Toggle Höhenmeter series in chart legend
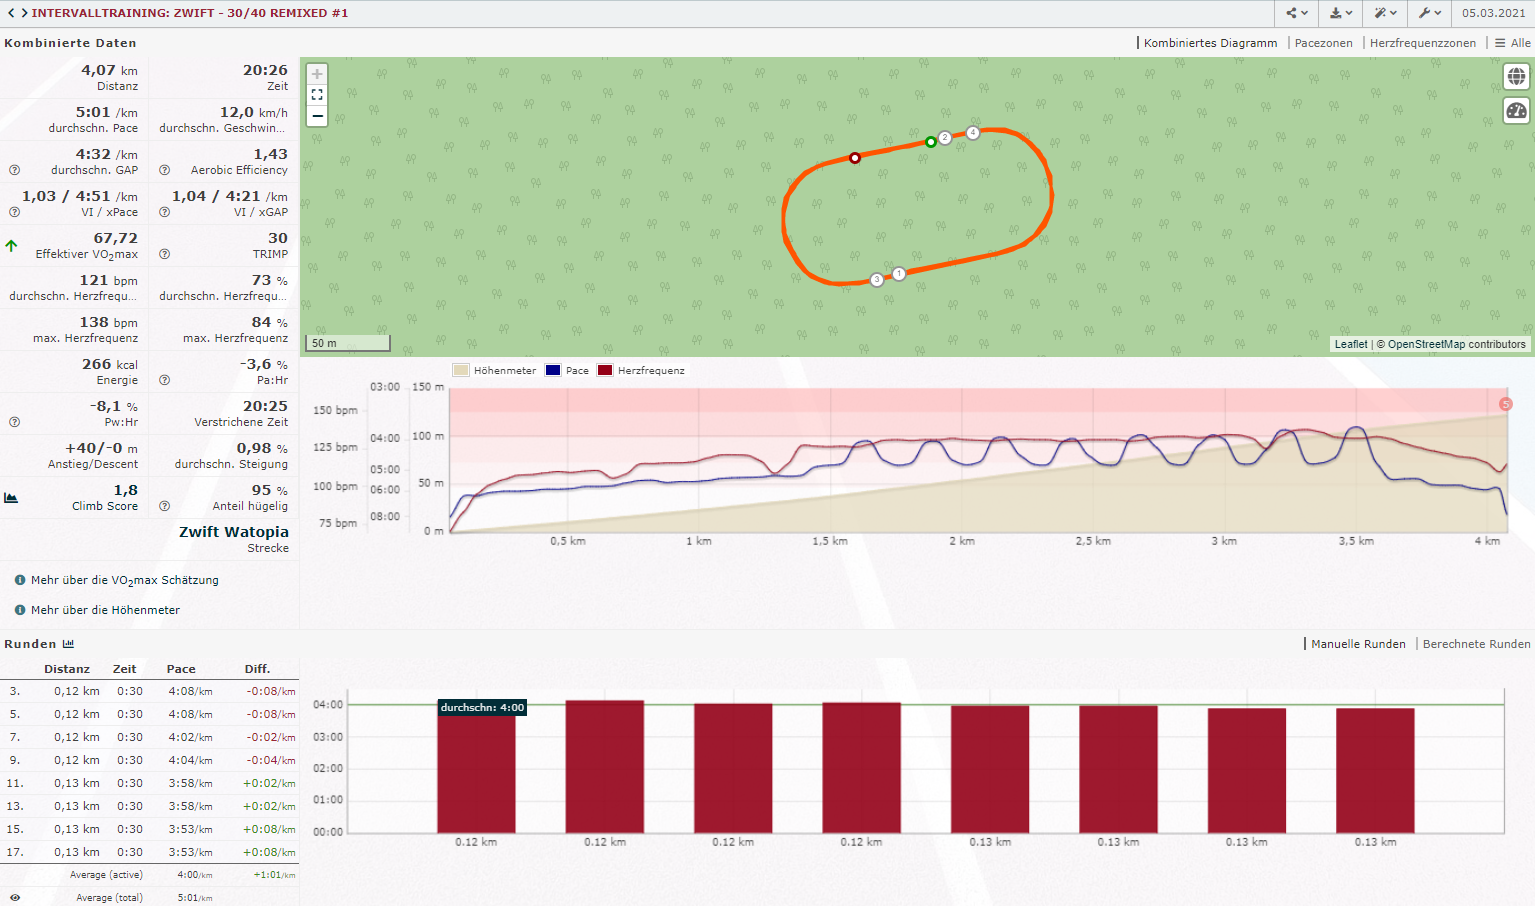The image size is (1535, 906). tap(495, 370)
